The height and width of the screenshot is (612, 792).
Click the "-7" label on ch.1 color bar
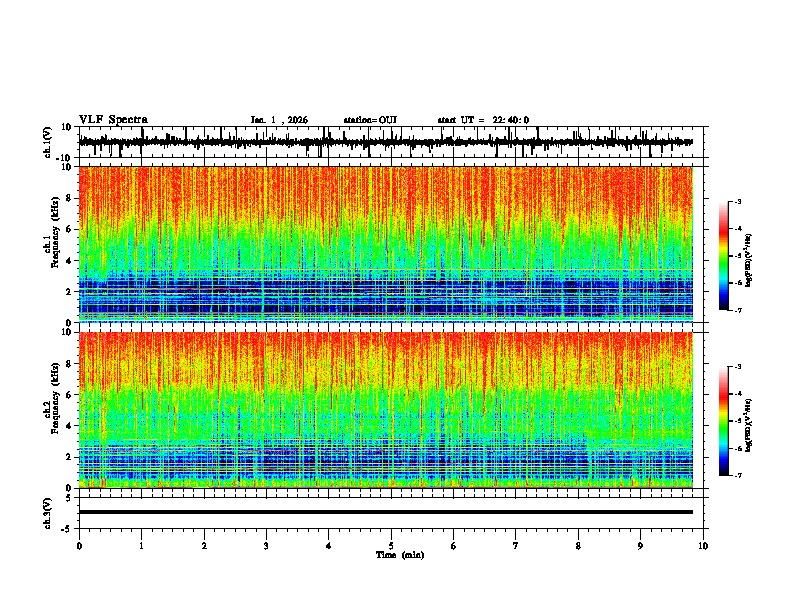point(737,310)
